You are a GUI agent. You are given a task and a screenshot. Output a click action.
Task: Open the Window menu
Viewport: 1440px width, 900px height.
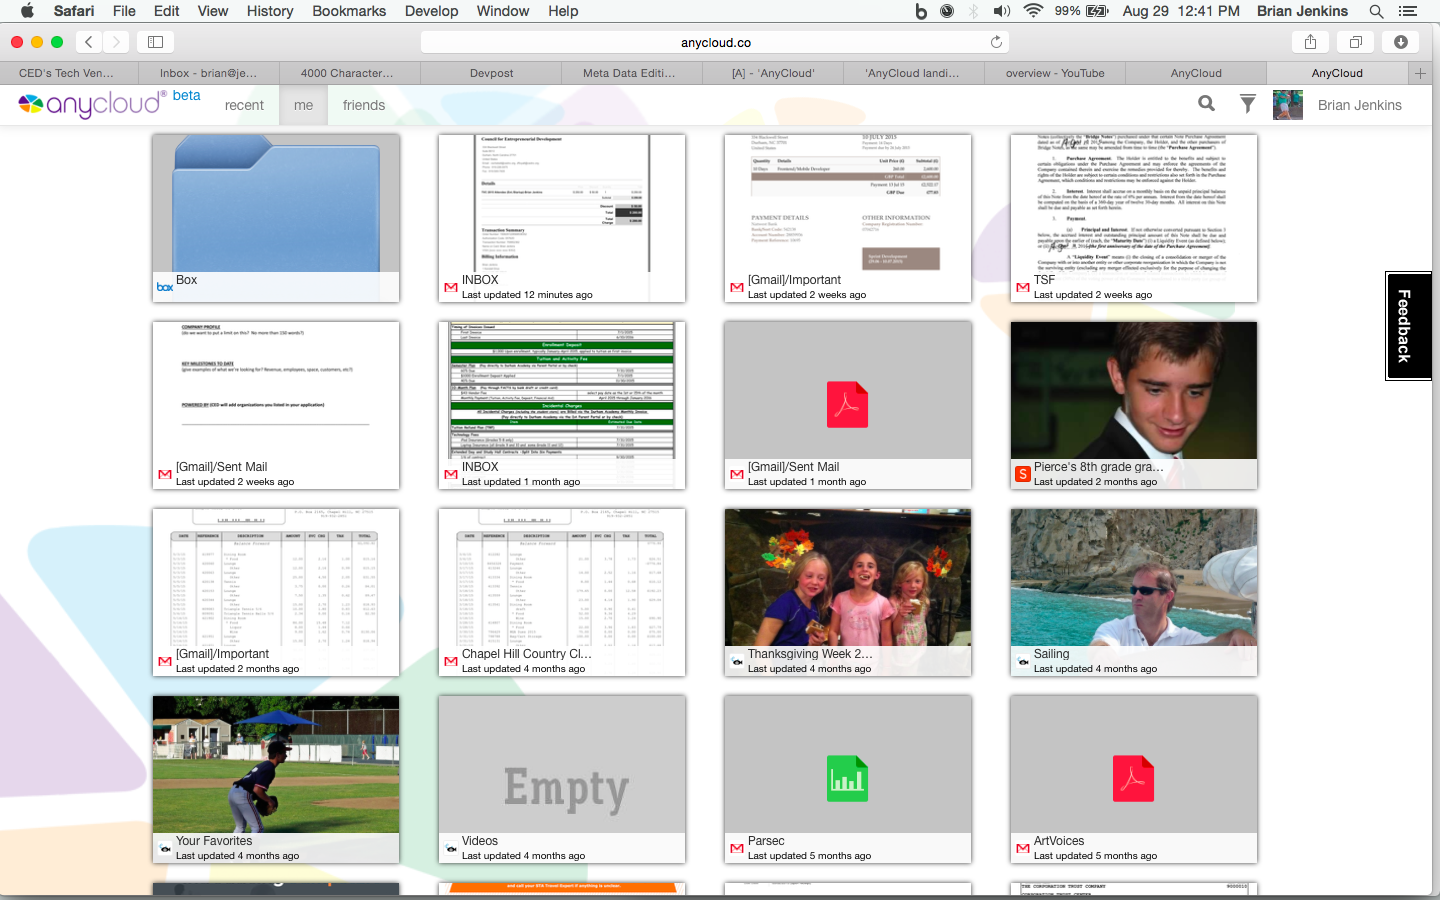click(503, 11)
